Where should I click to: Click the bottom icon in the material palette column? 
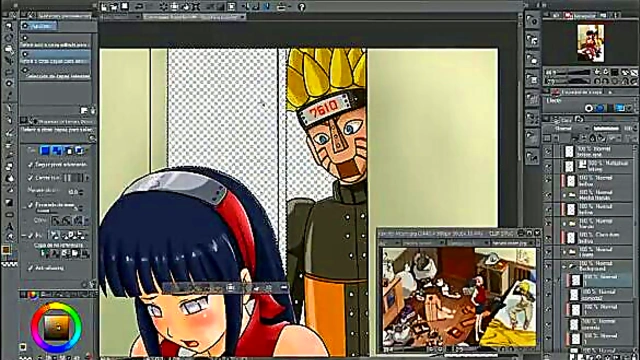coord(532,156)
